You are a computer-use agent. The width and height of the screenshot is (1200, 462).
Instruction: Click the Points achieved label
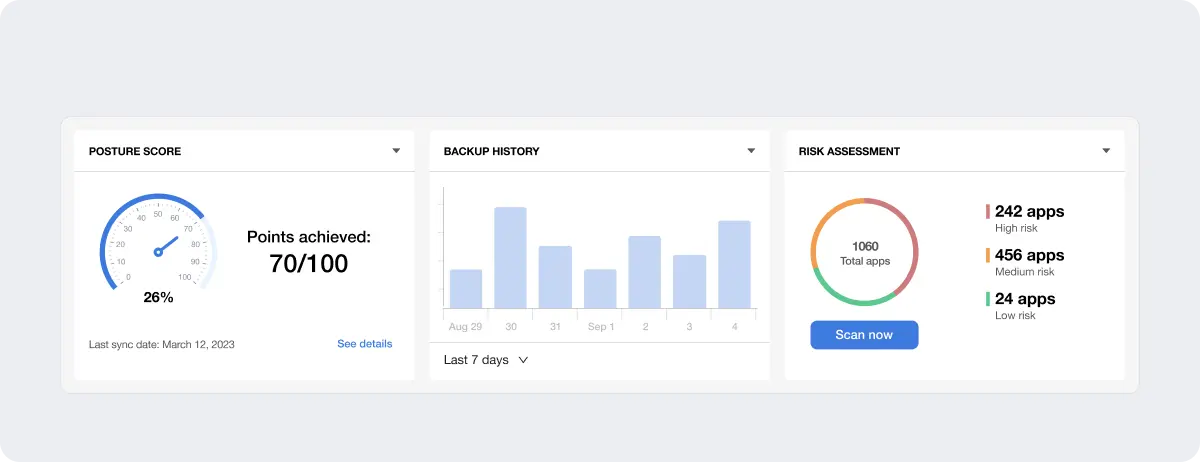point(309,237)
